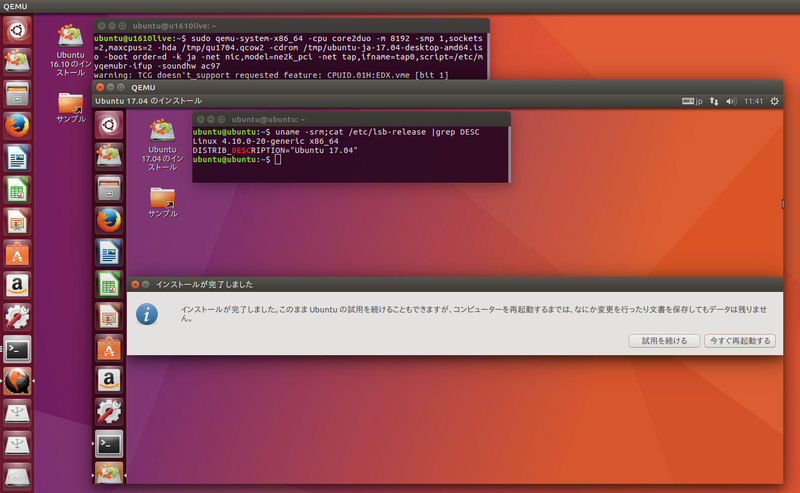This screenshot has height=493, width=800.
Task: Open Ubuntu 17.04 install desktop icon
Action: [x=162, y=144]
